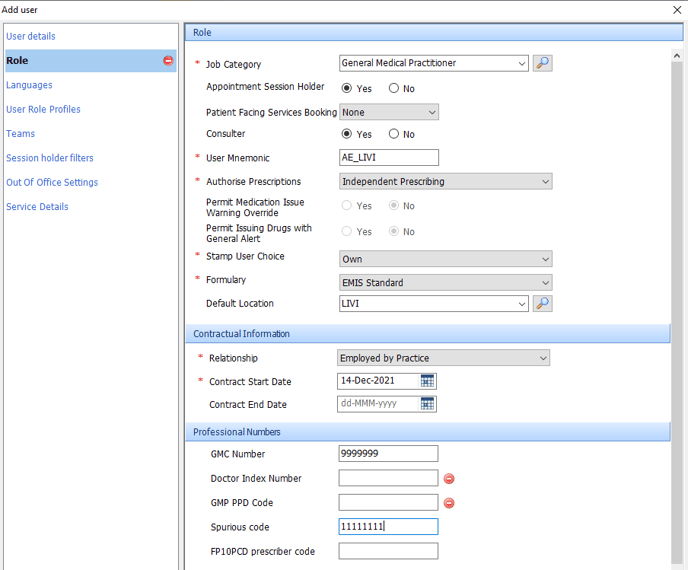This screenshot has height=570, width=688.
Task: Click the GMC Number input field
Action: (388, 454)
